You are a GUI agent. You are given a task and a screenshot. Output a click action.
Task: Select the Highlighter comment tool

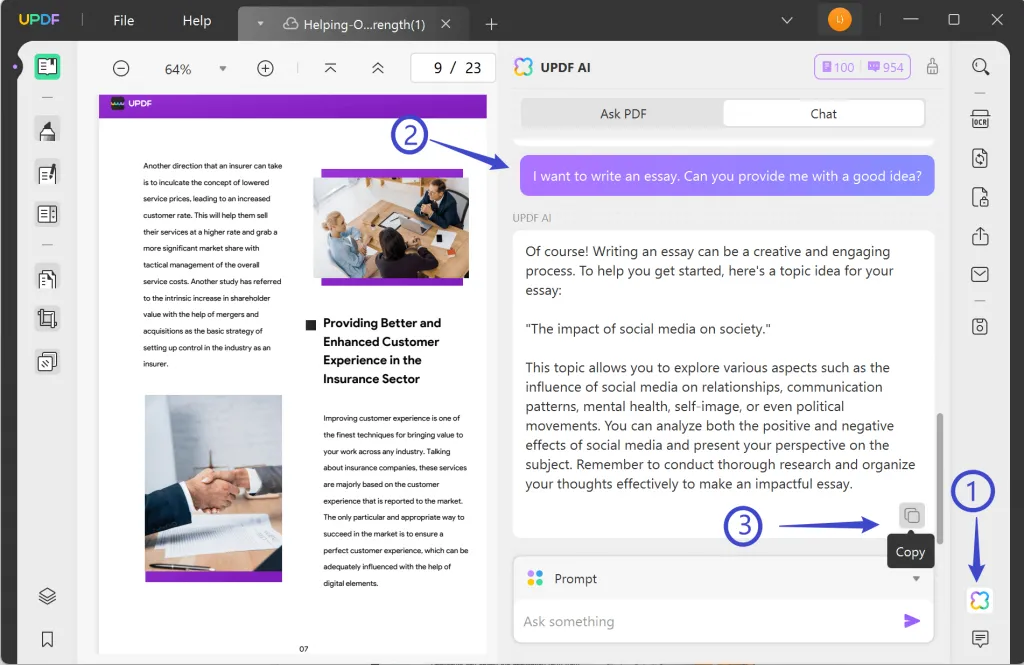point(47,131)
